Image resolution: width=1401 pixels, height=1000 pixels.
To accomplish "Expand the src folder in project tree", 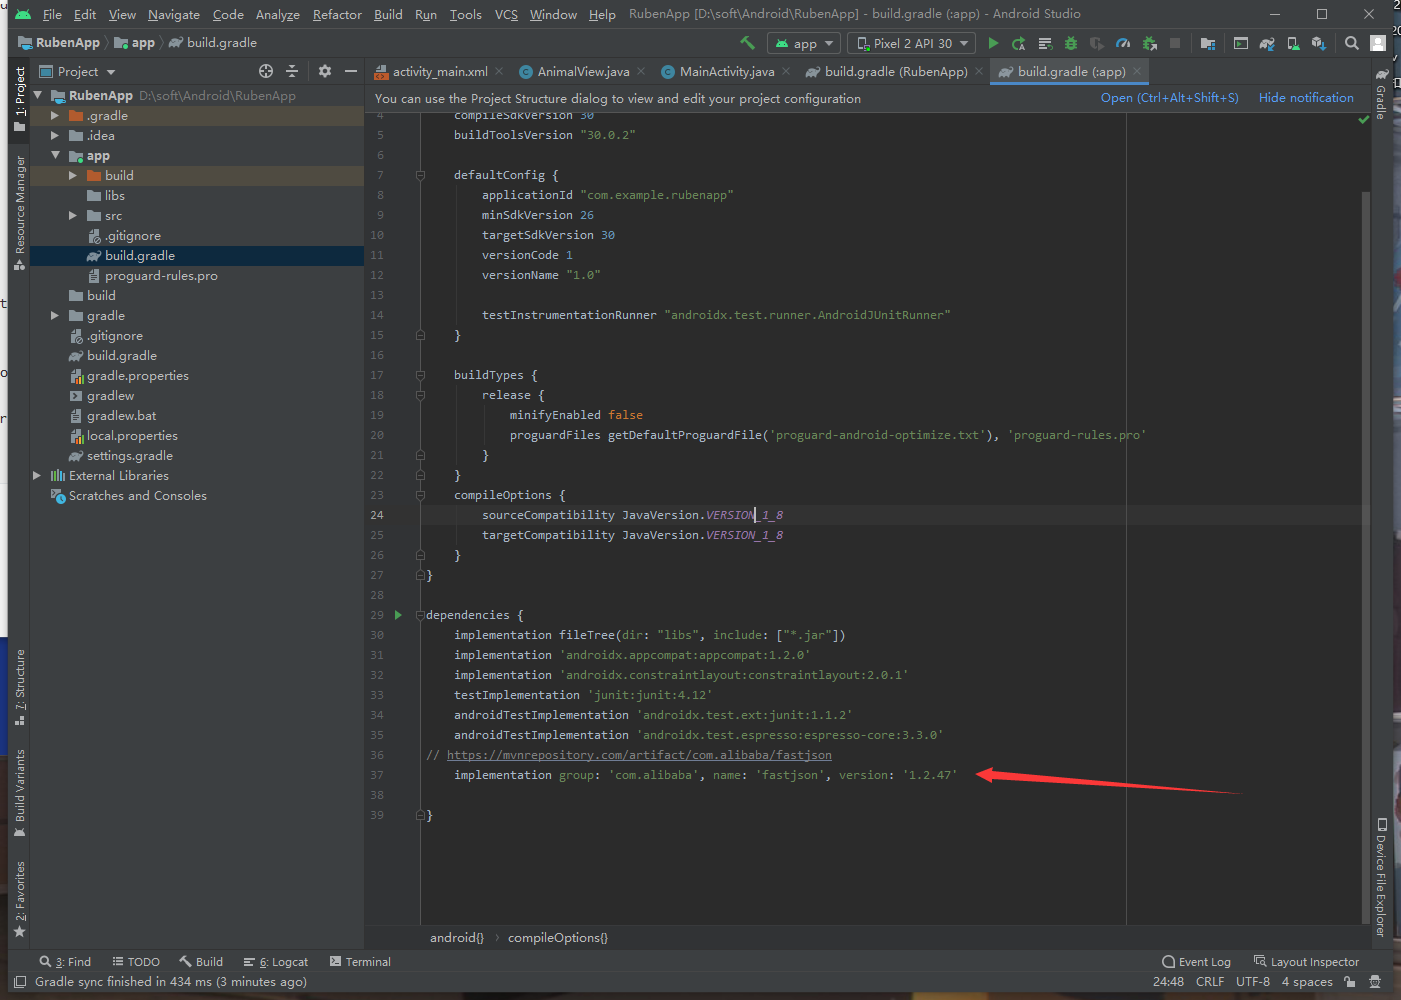I will pyautogui.click(x=73, y=216).
